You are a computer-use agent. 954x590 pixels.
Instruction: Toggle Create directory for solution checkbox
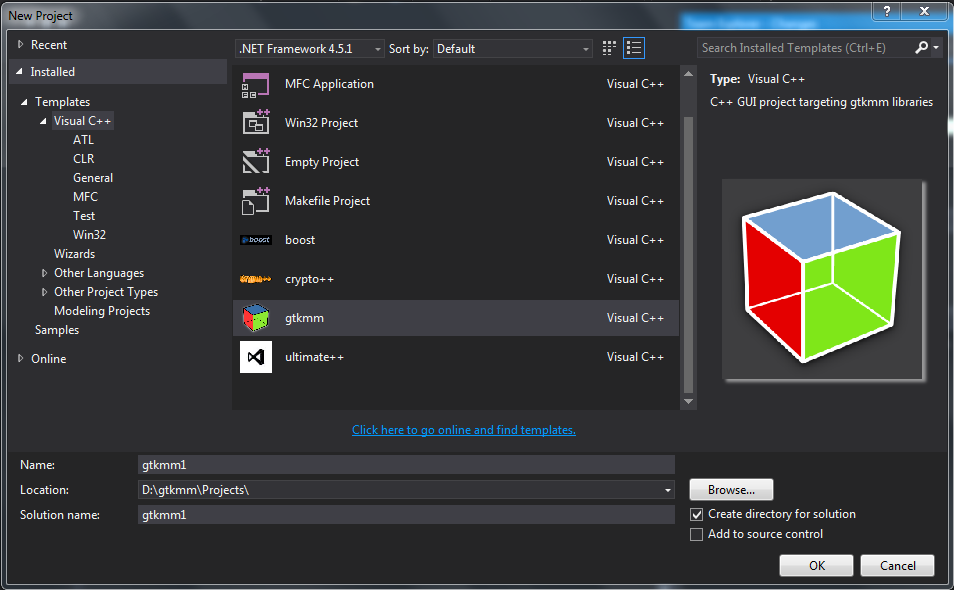point(697,515)
